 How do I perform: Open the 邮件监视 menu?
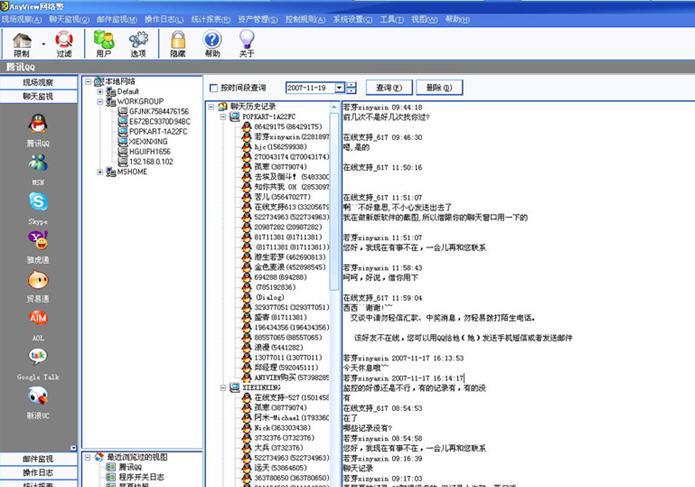[x=117, y=19]
